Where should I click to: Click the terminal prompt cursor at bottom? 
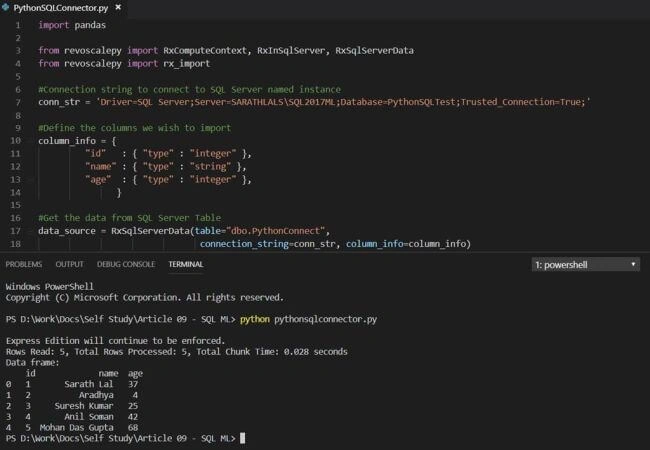pos(243,438)
